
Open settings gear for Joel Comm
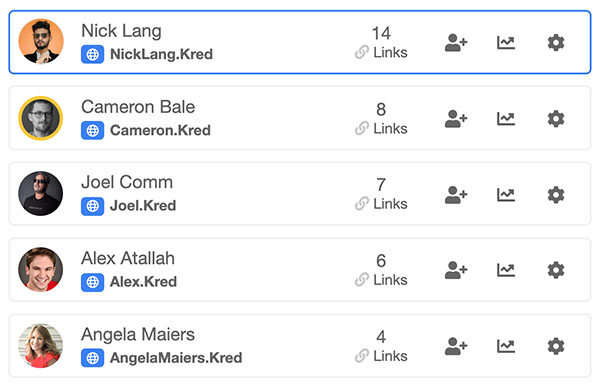[556, 195]
